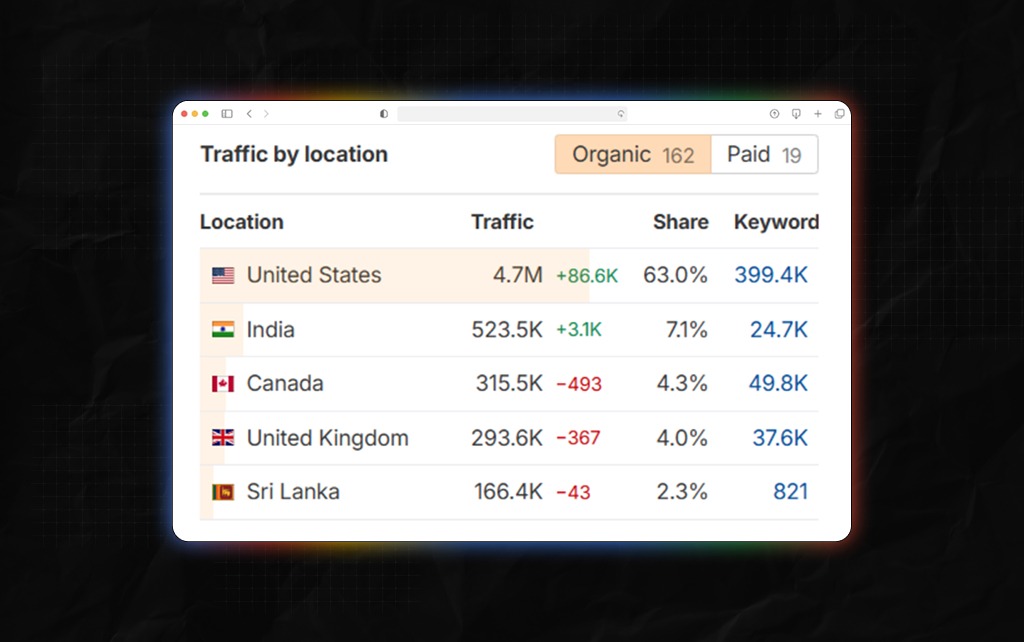Click the 166.4K traffic value

(508, 492)
